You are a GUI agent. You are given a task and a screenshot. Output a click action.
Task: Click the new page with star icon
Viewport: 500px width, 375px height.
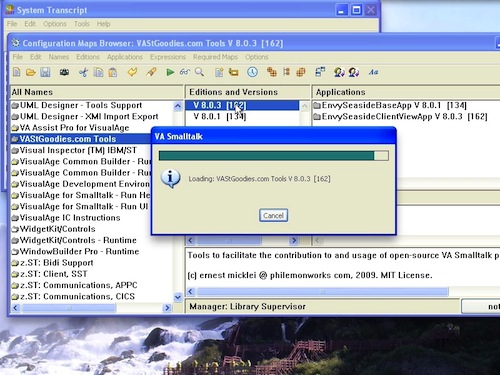point(219,72)
